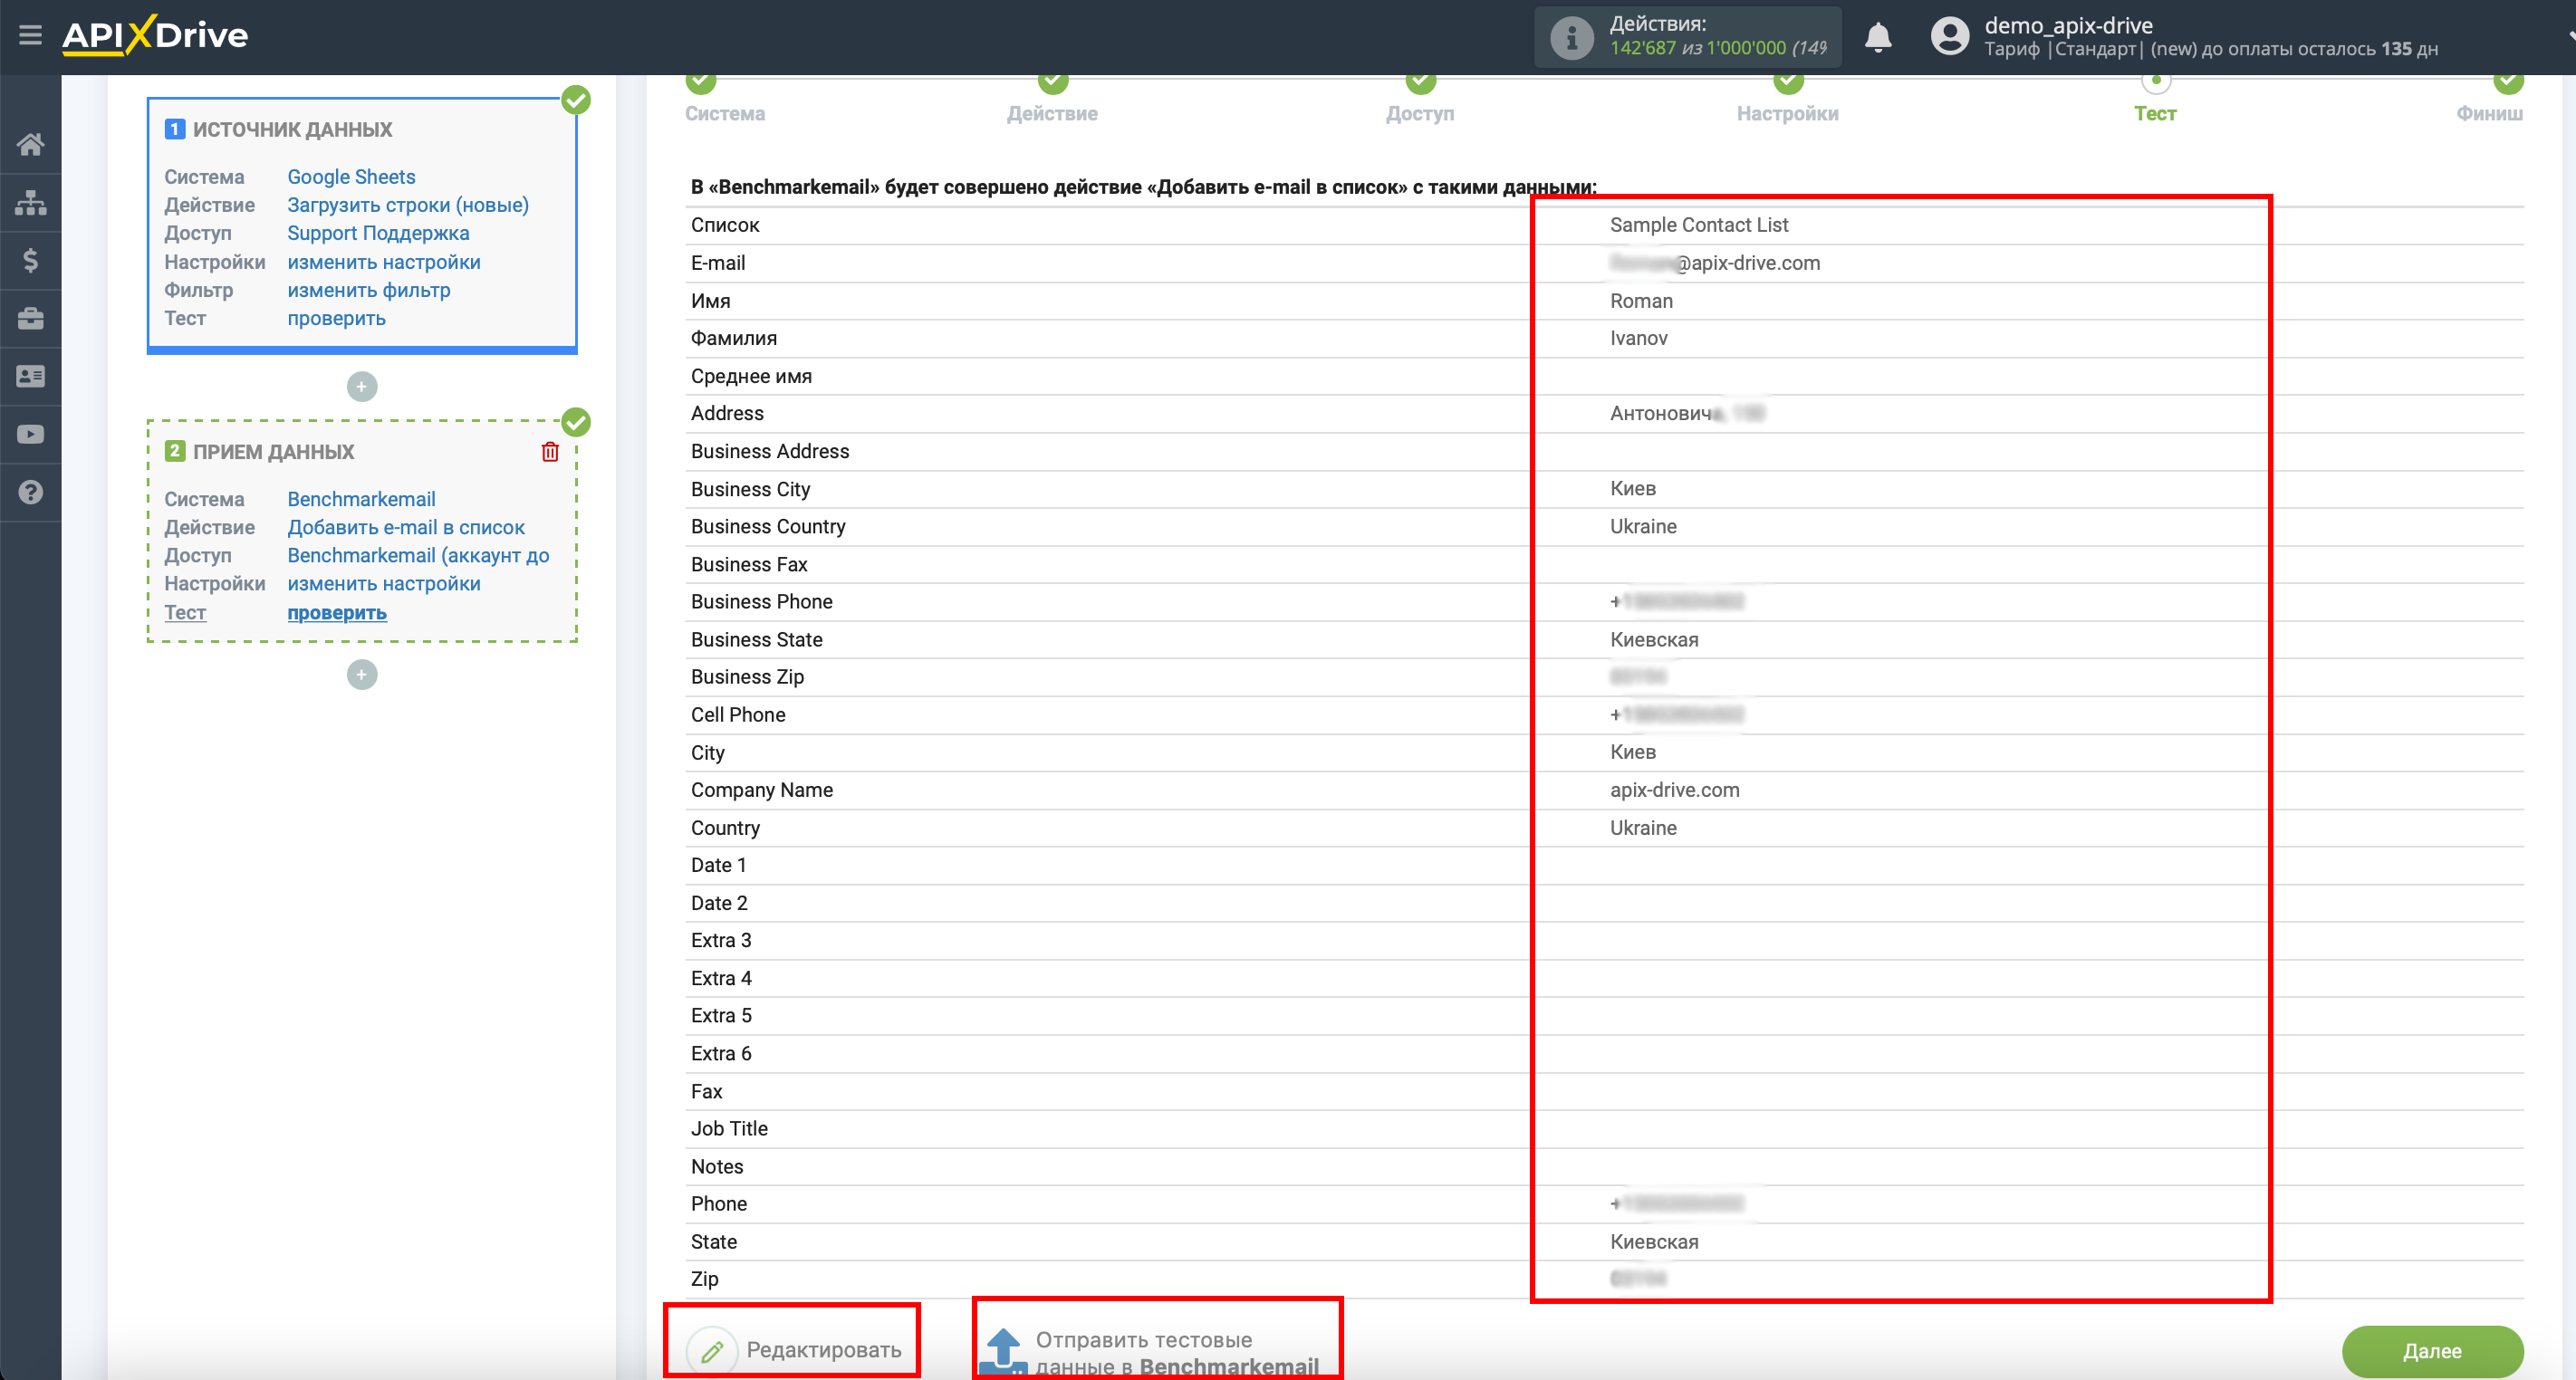
Task: Open the user avatar icon
Action: click(x=1949, y=37)
